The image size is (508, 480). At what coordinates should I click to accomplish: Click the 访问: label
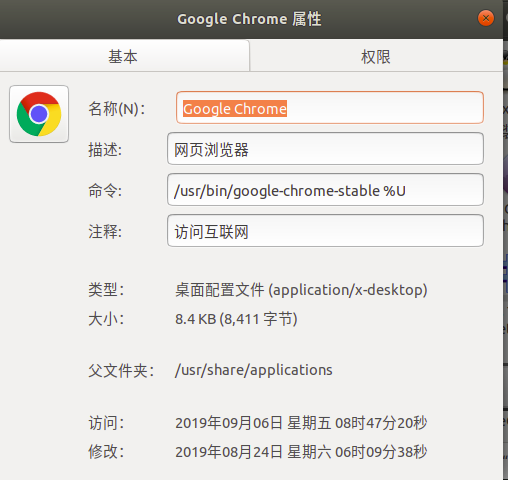coord(106,423)
